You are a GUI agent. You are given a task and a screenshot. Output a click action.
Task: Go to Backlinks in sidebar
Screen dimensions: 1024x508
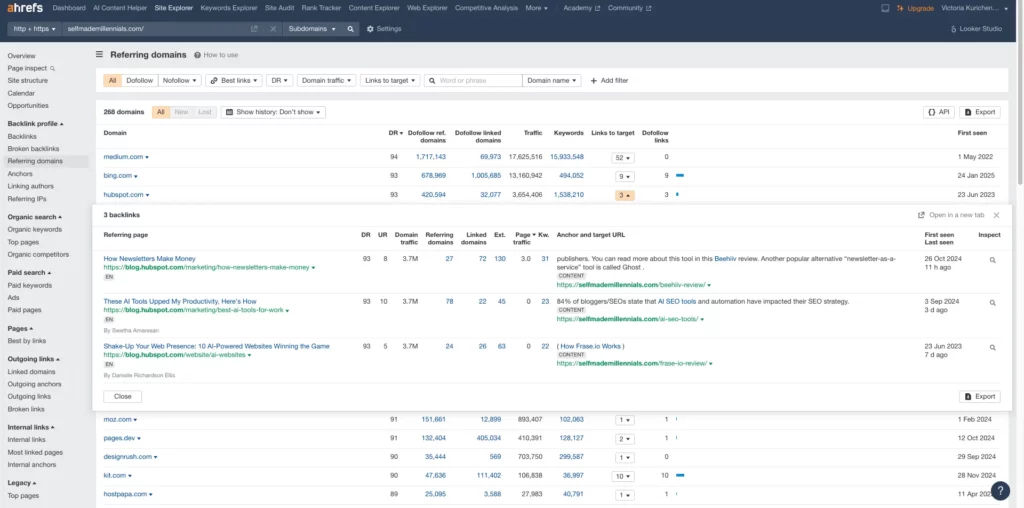(x=22, y=136)
